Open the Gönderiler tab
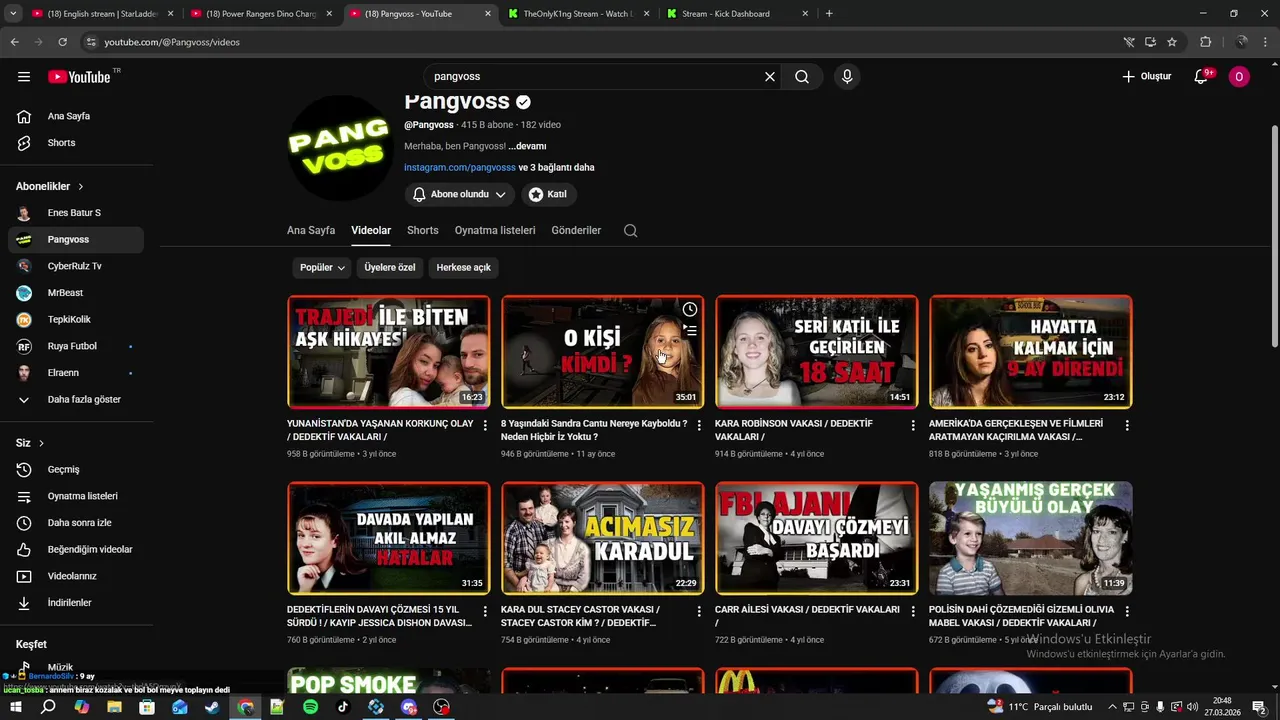Viewport: 1280px width, 720px height. [x=576, y=230]
